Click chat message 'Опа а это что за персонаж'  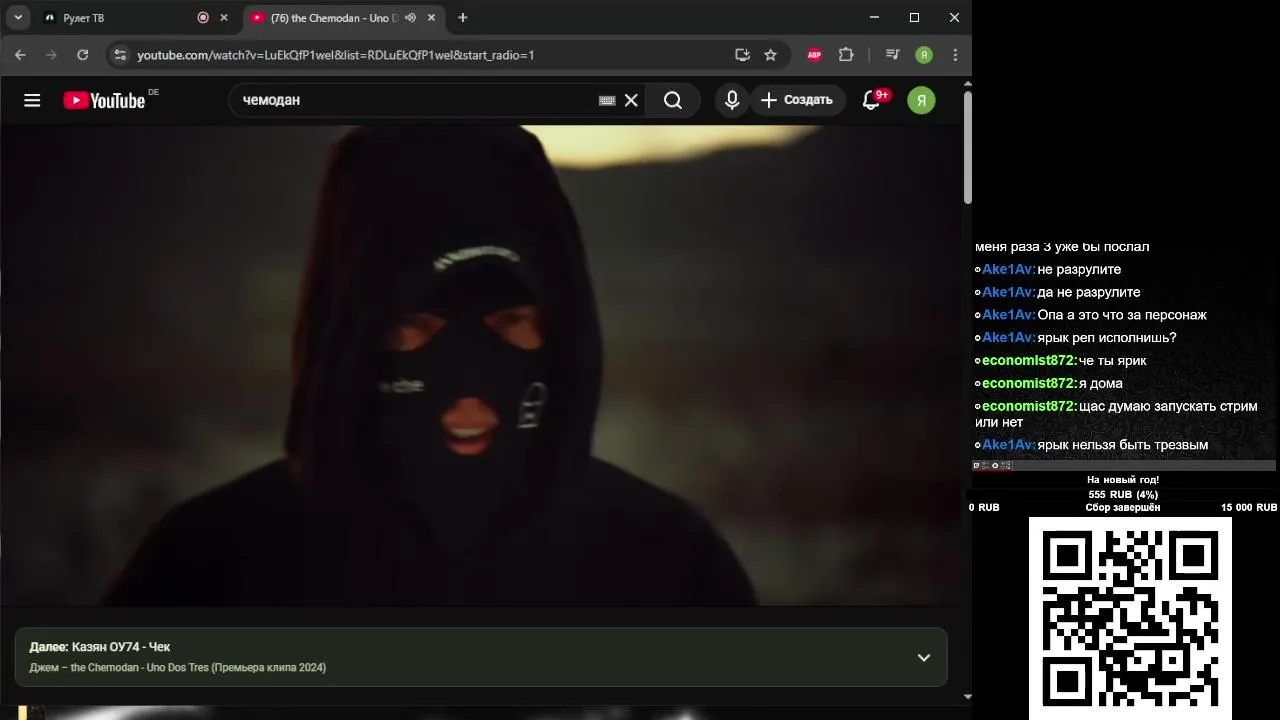(1122, 315)
